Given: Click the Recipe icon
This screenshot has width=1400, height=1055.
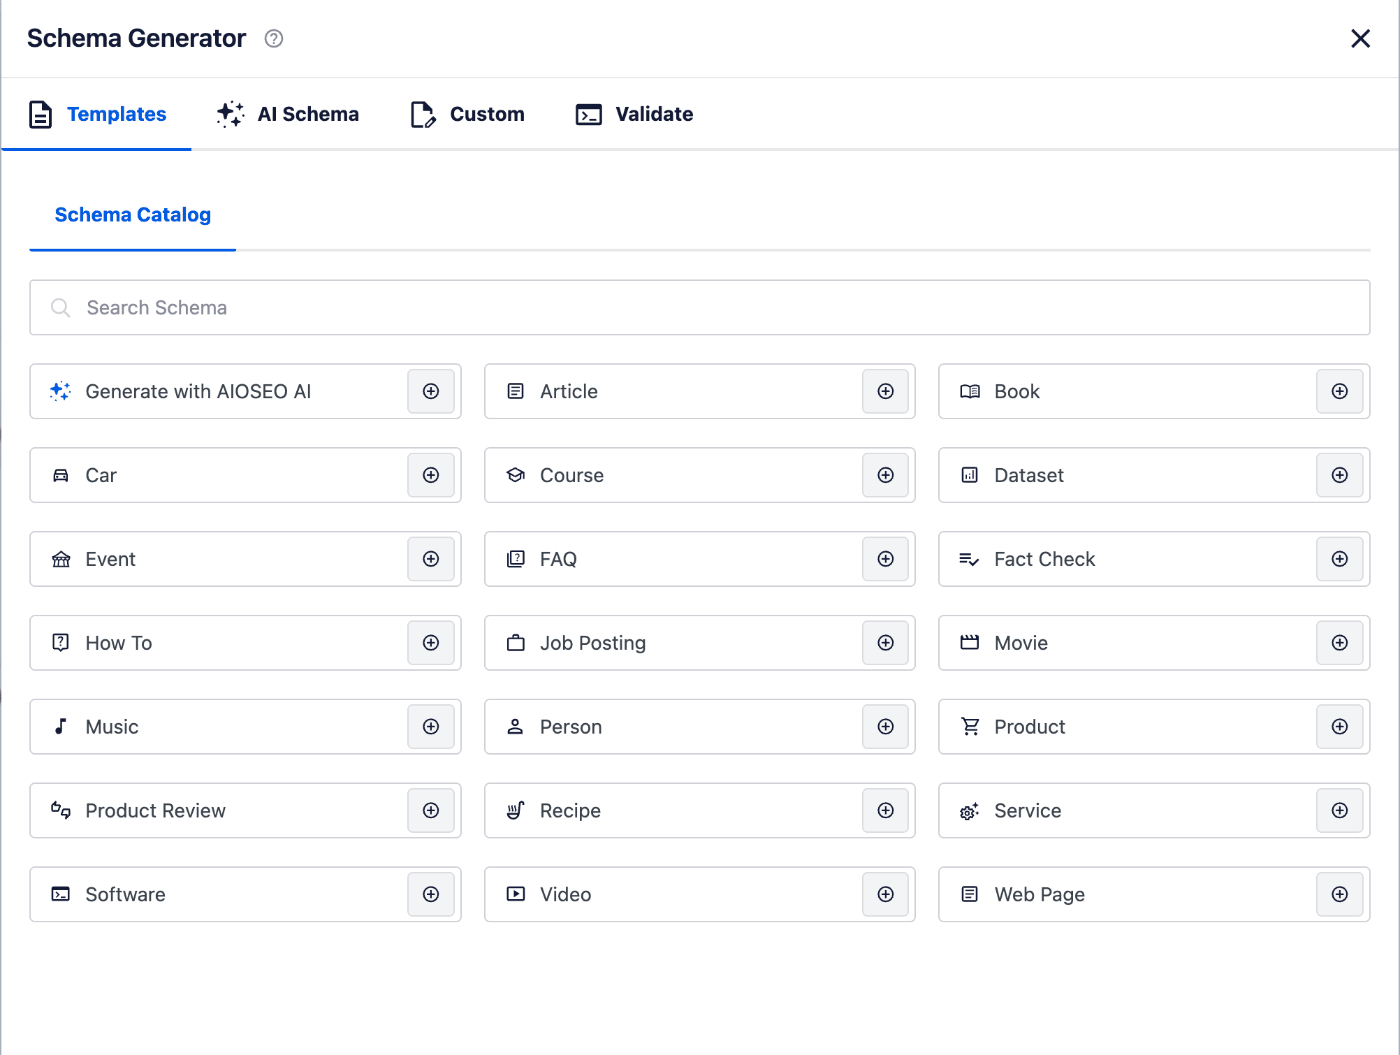Looking at the screenshot, I should (515, 811).
